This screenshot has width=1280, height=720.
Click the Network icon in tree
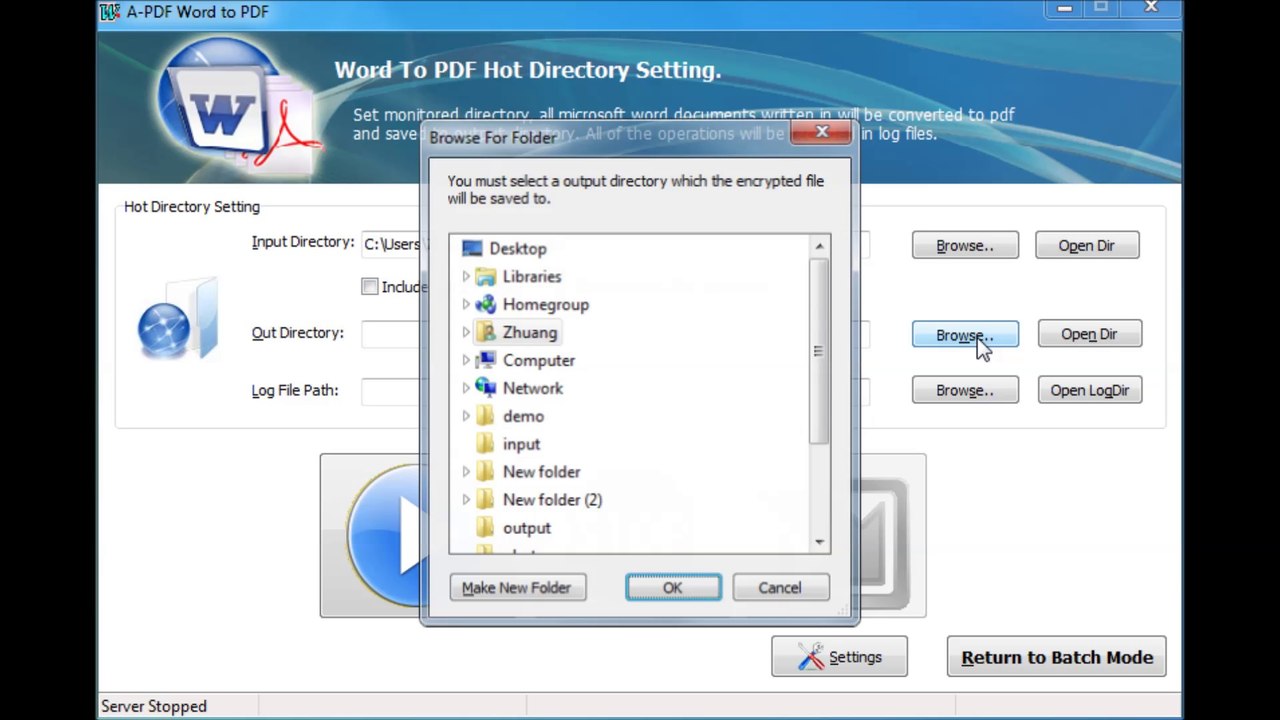coord(486,388)
